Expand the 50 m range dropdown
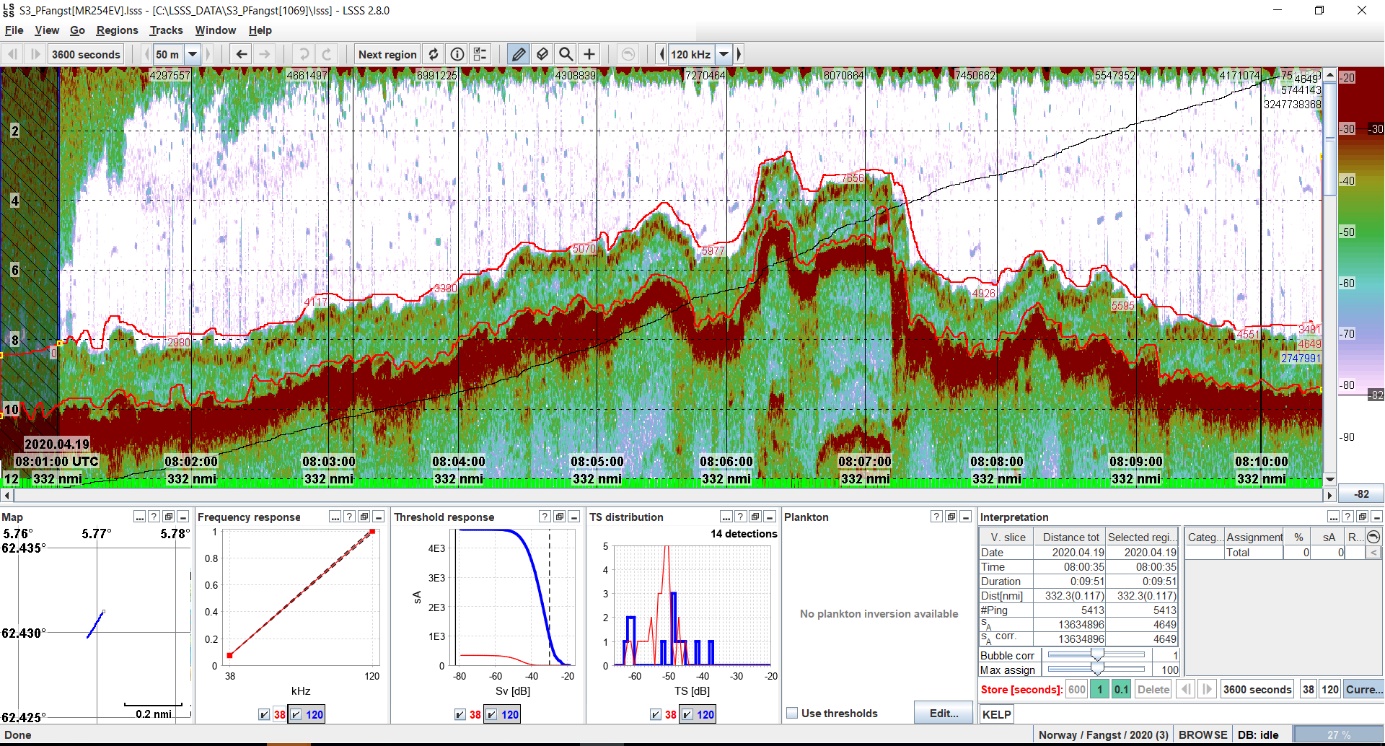Viewport: 1385px width, 746px height. click(192, 54)
